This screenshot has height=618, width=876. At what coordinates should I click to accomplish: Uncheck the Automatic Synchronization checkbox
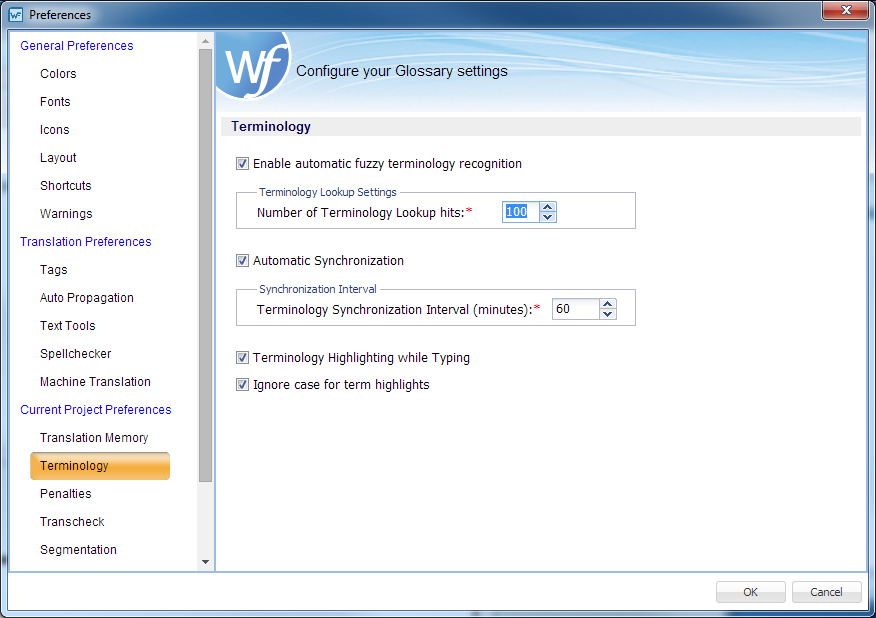242,261
